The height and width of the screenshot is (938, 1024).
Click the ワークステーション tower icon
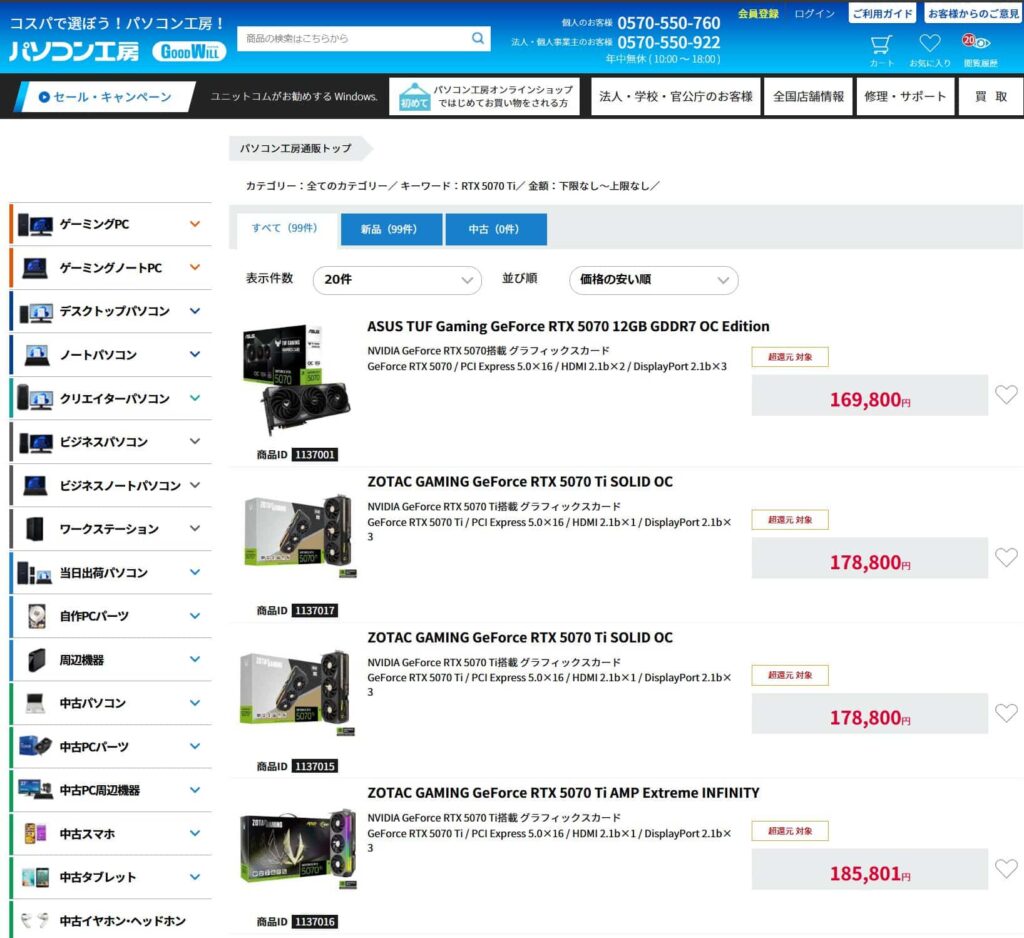(35, 529)
